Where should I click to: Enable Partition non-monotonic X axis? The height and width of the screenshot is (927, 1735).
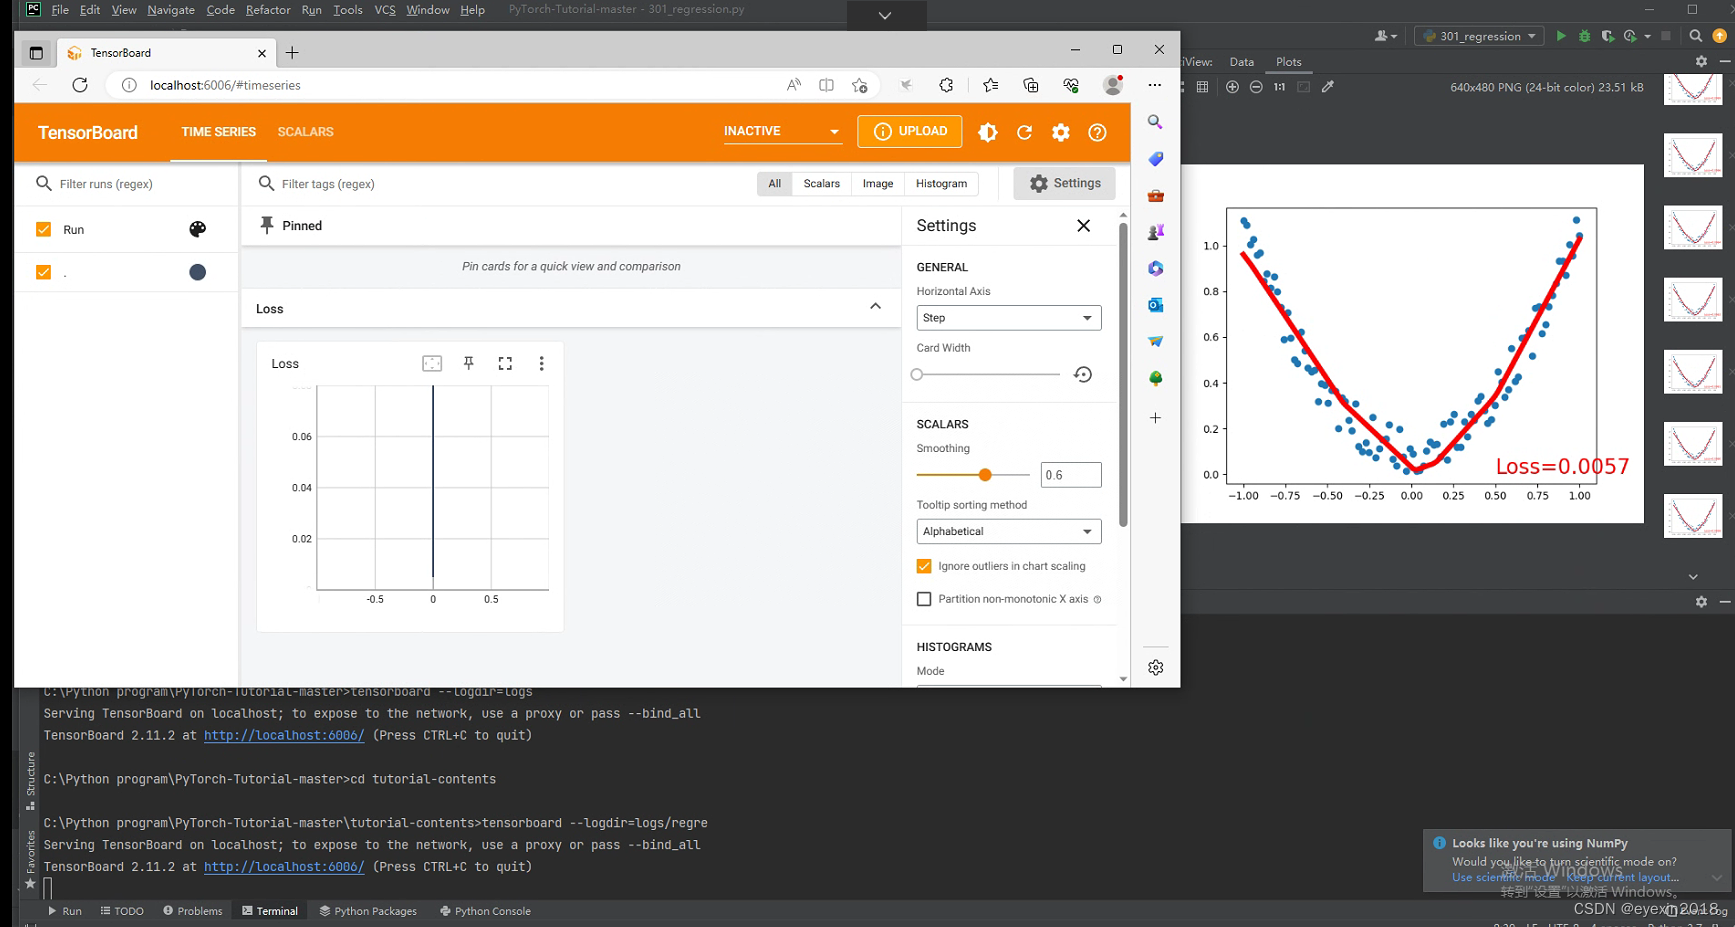[924, 599]
